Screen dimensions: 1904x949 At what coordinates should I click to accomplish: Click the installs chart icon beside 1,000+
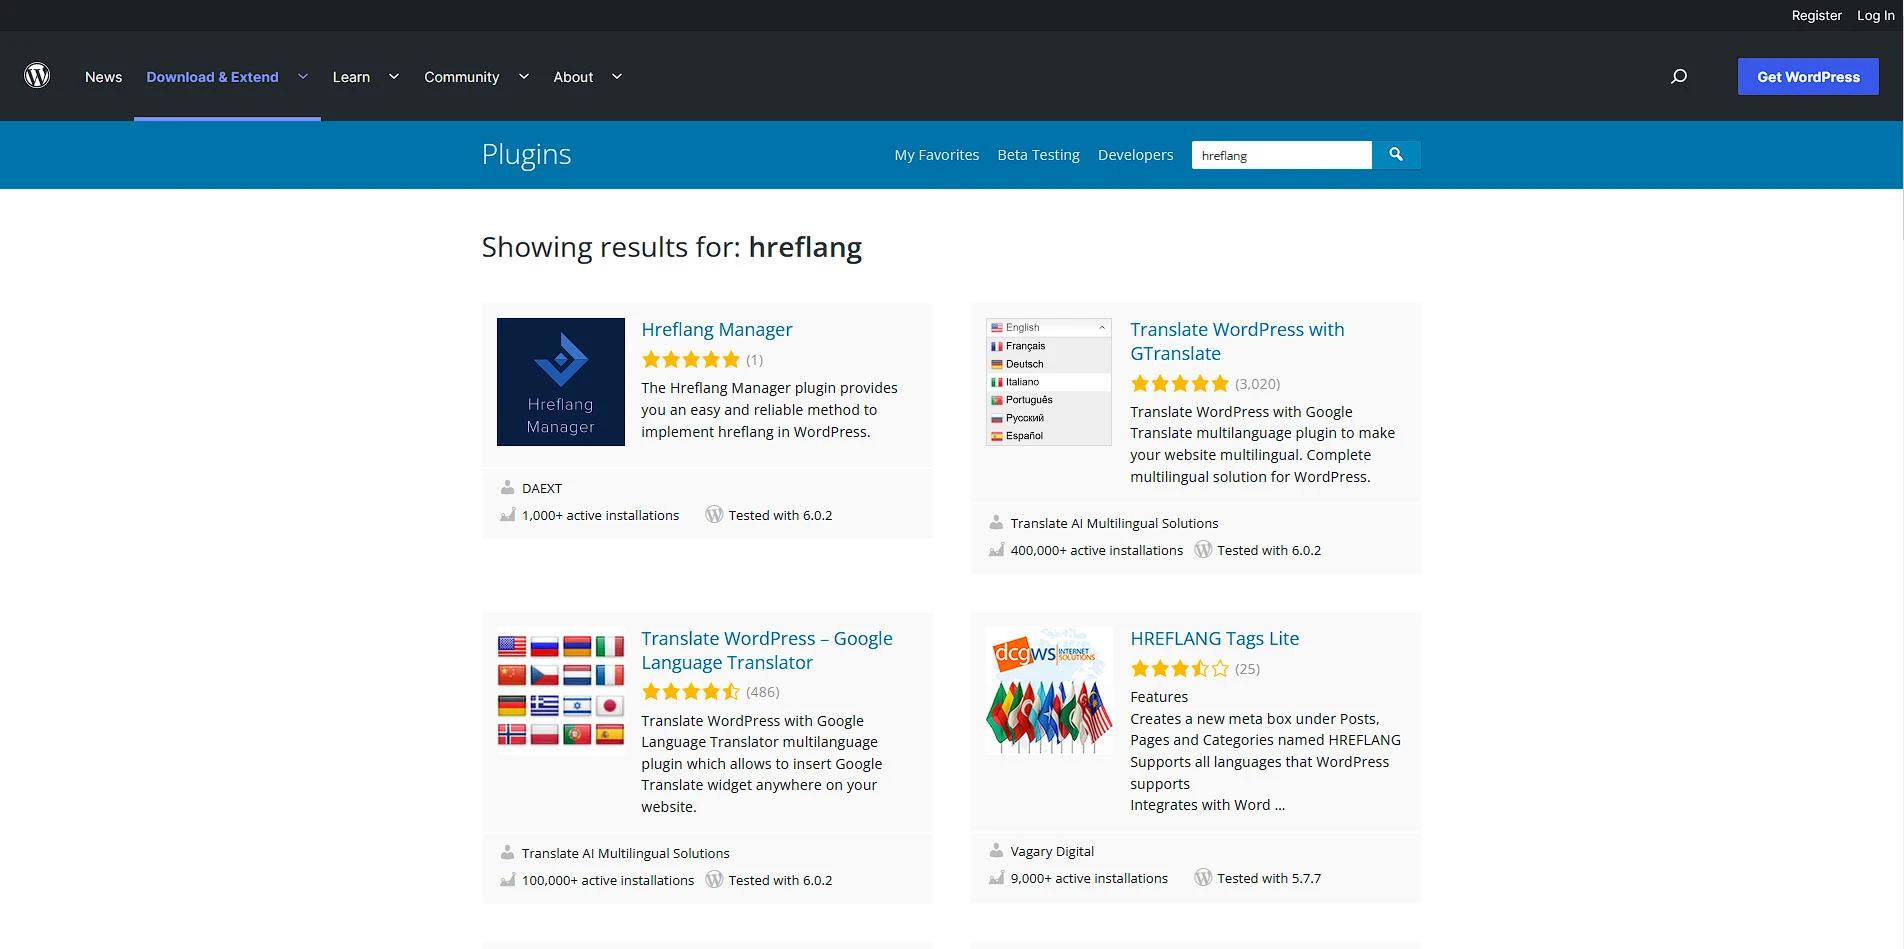(x=507, y=515)
